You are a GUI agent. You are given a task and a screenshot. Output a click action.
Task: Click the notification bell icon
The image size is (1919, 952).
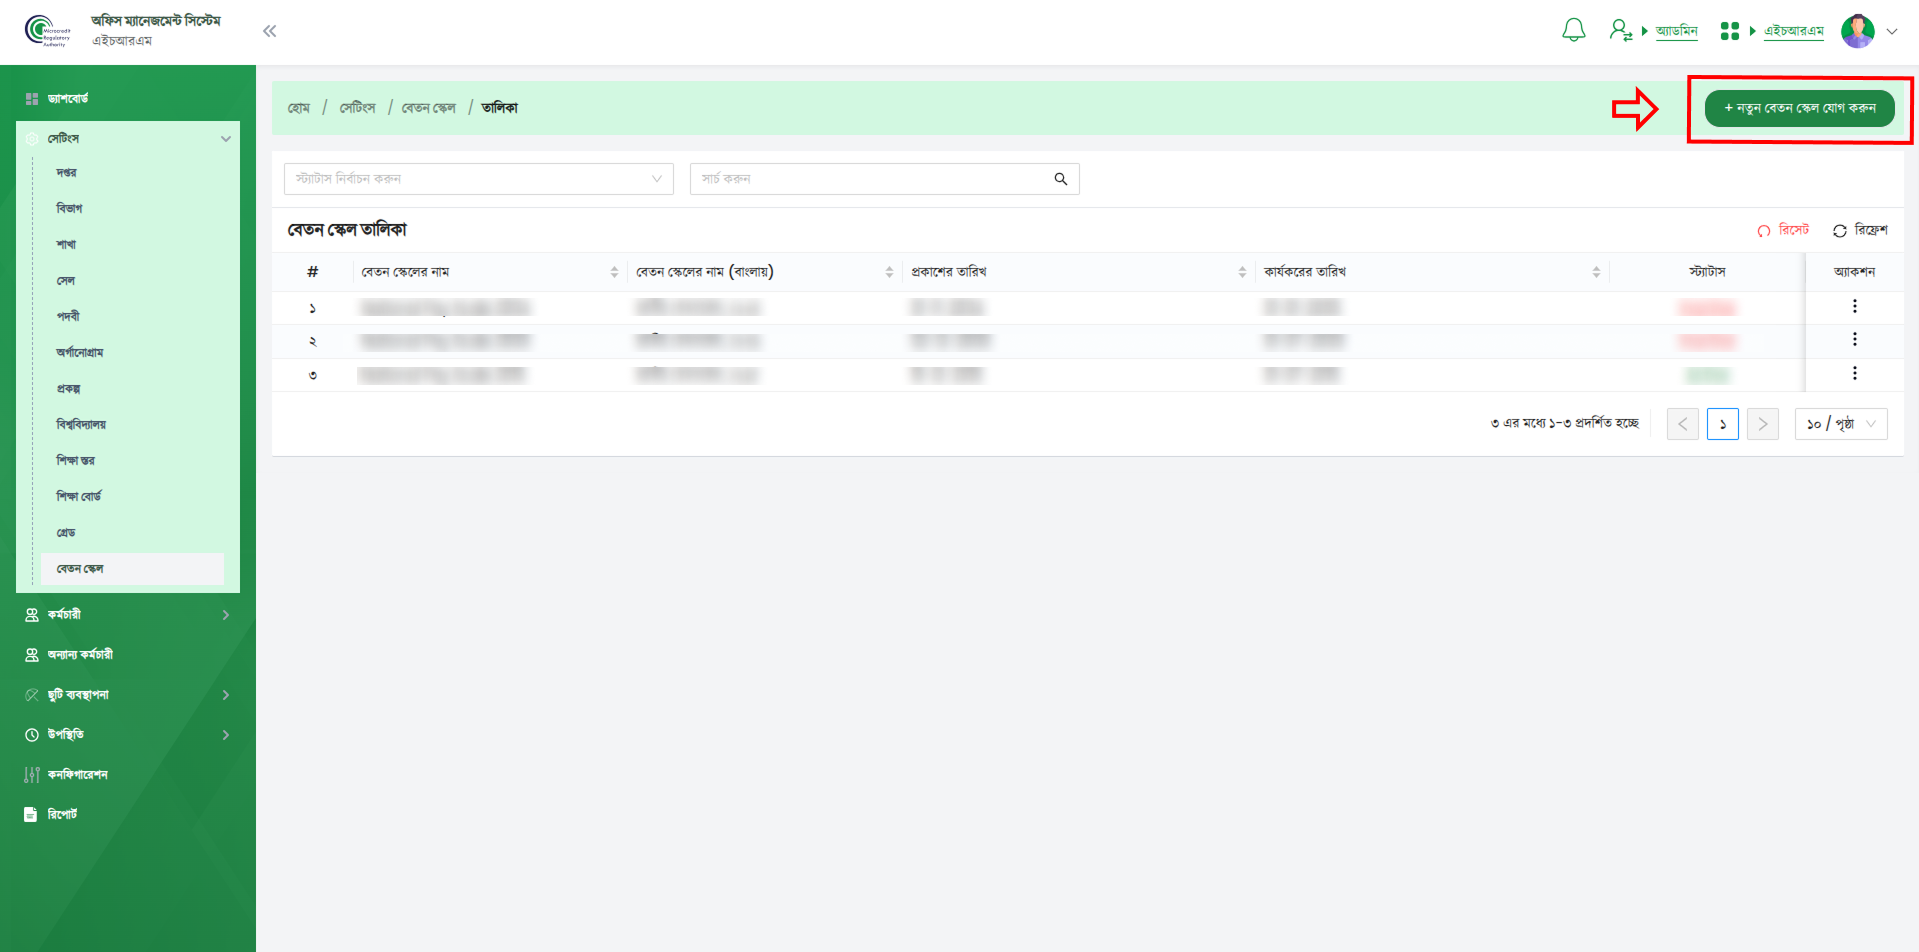[x=1573, y=31]
